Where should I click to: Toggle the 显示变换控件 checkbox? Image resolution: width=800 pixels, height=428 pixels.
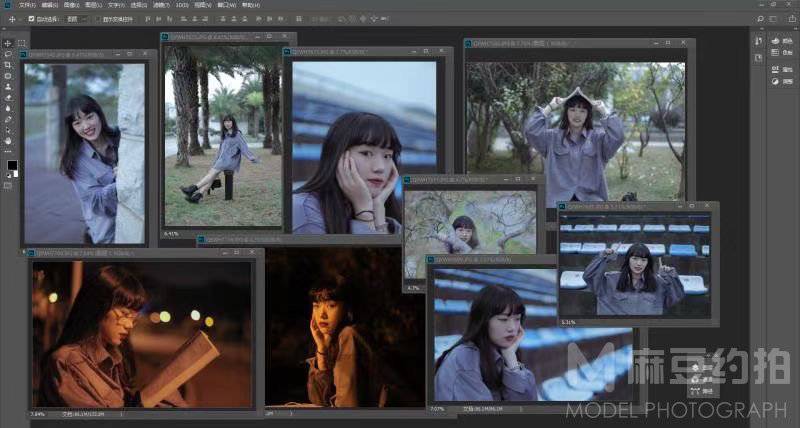[98, 19]
